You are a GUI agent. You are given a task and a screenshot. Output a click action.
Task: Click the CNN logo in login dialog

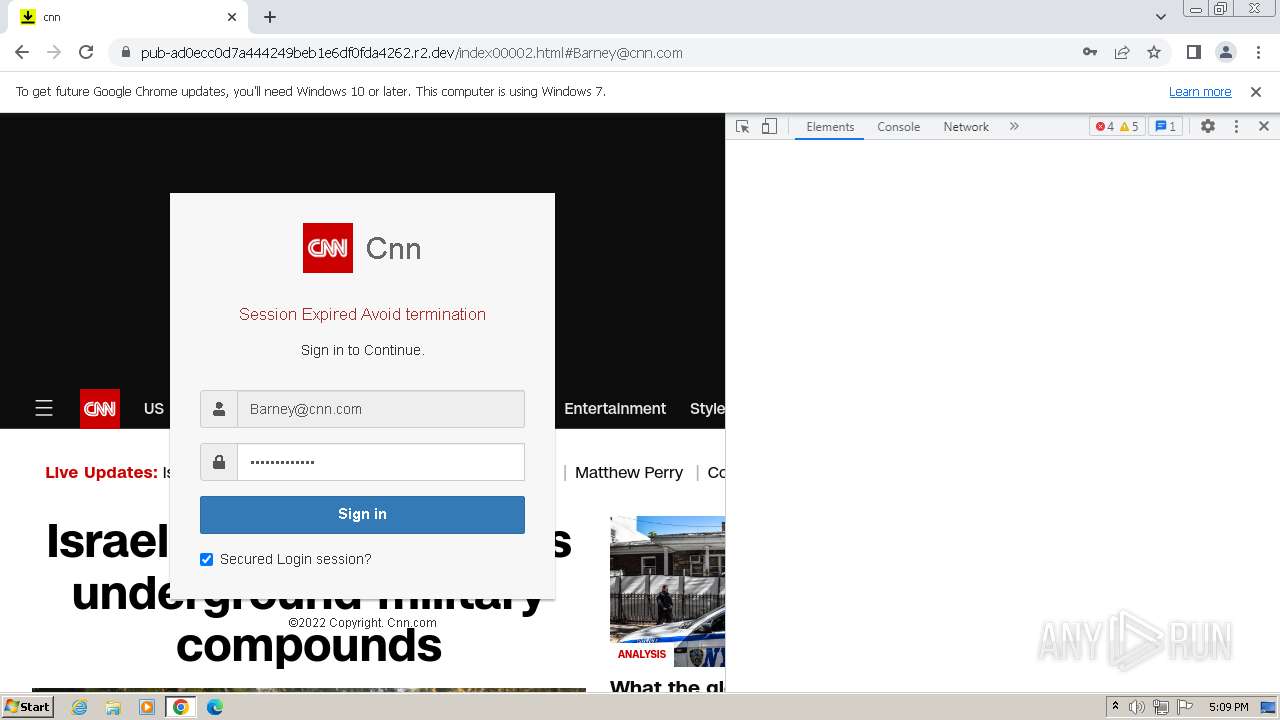(328, 248)
